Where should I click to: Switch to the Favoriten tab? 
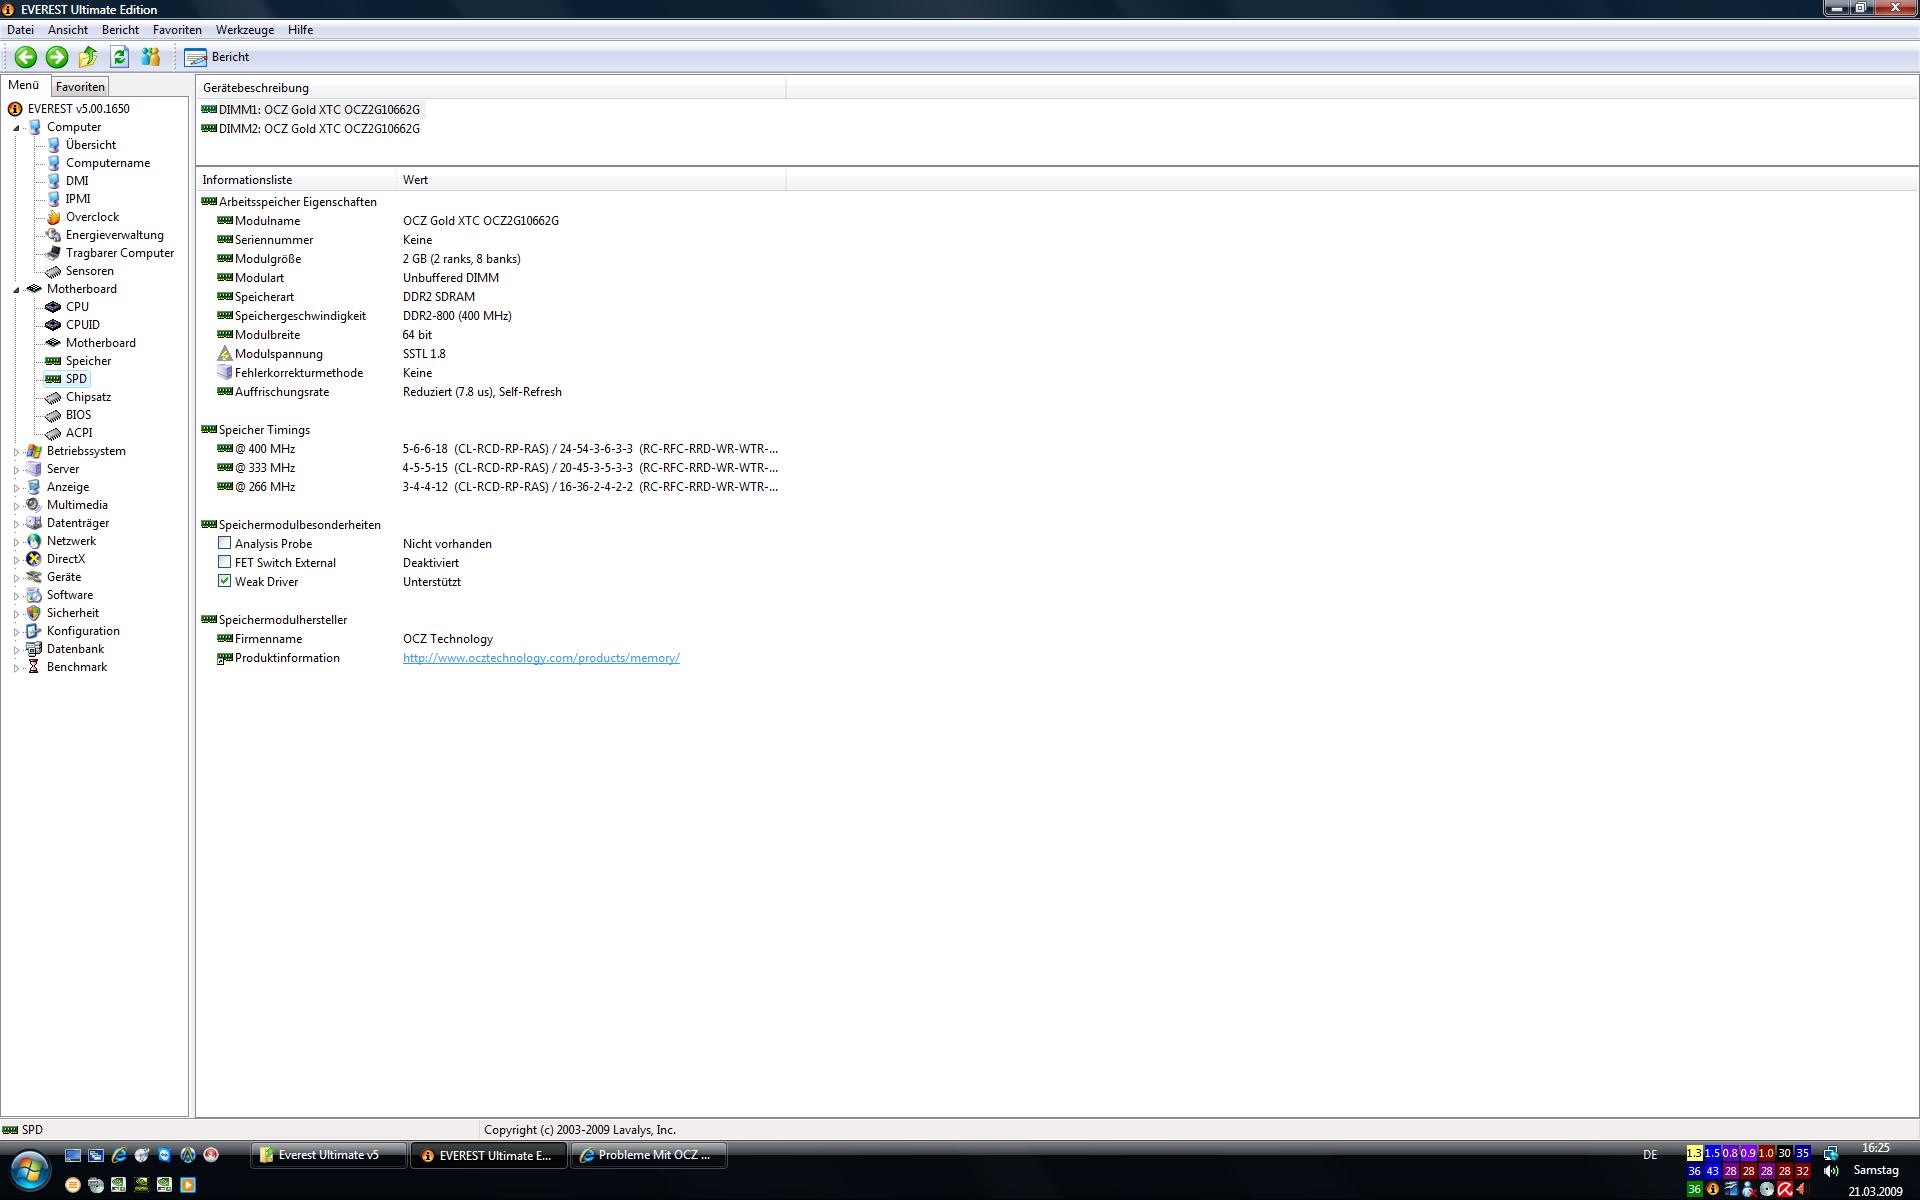(80, 87)
